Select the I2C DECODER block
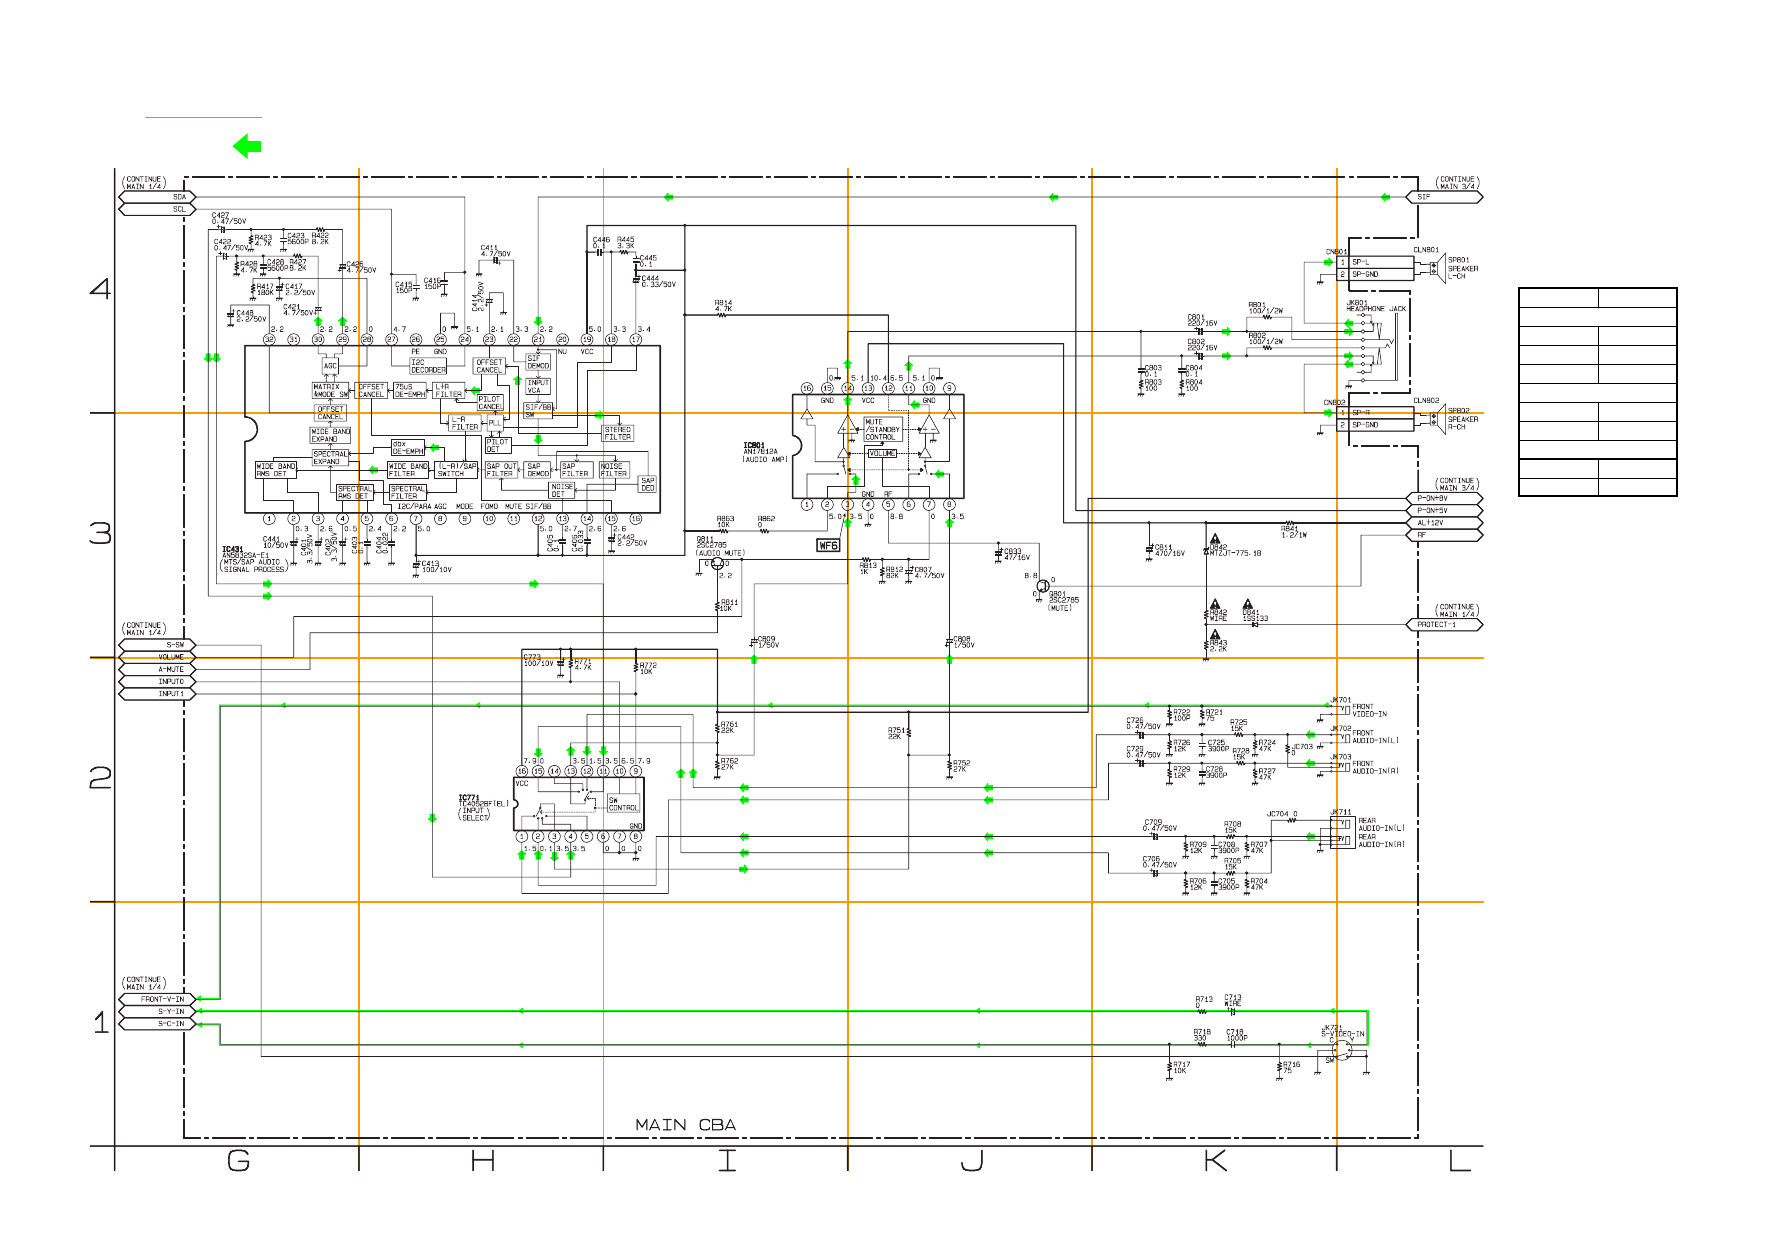 click(428, 366)
